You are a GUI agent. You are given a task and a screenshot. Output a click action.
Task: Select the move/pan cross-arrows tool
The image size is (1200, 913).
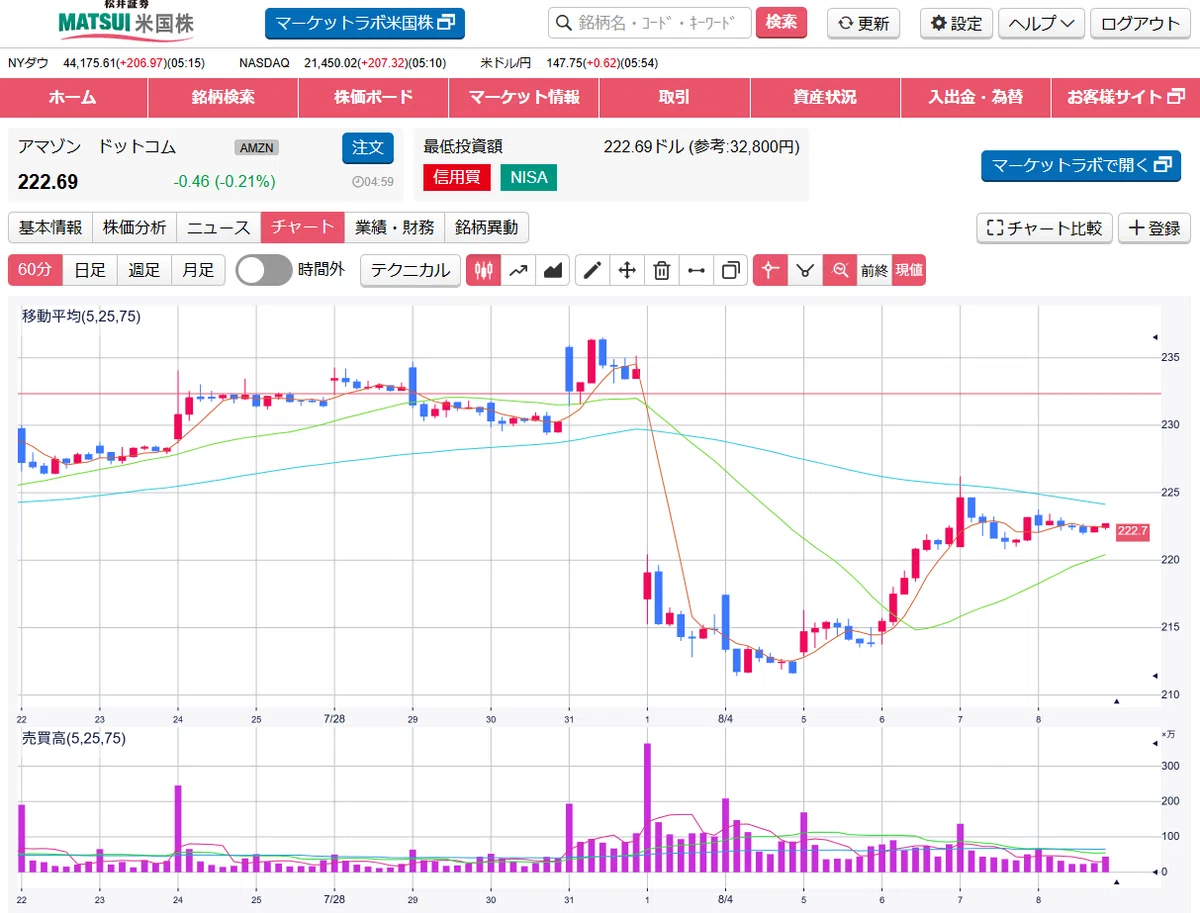(627, 270)
